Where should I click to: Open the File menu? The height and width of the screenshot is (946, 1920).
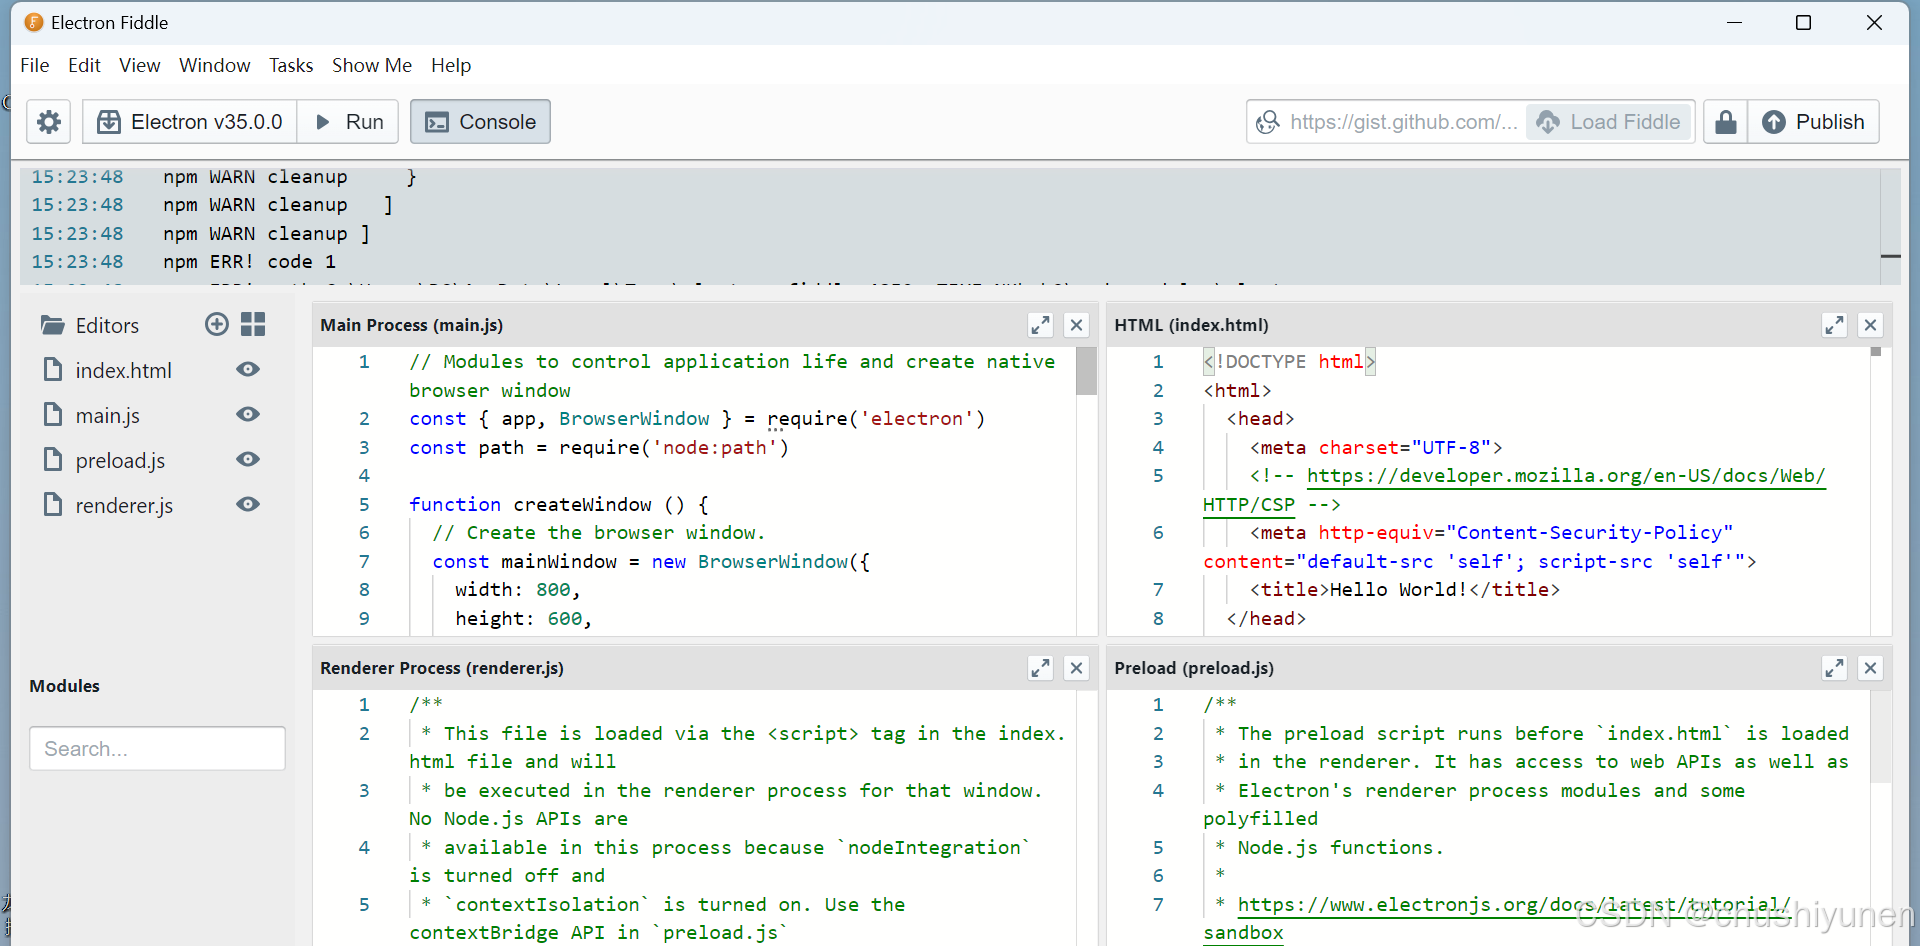(x=34, y=65)
